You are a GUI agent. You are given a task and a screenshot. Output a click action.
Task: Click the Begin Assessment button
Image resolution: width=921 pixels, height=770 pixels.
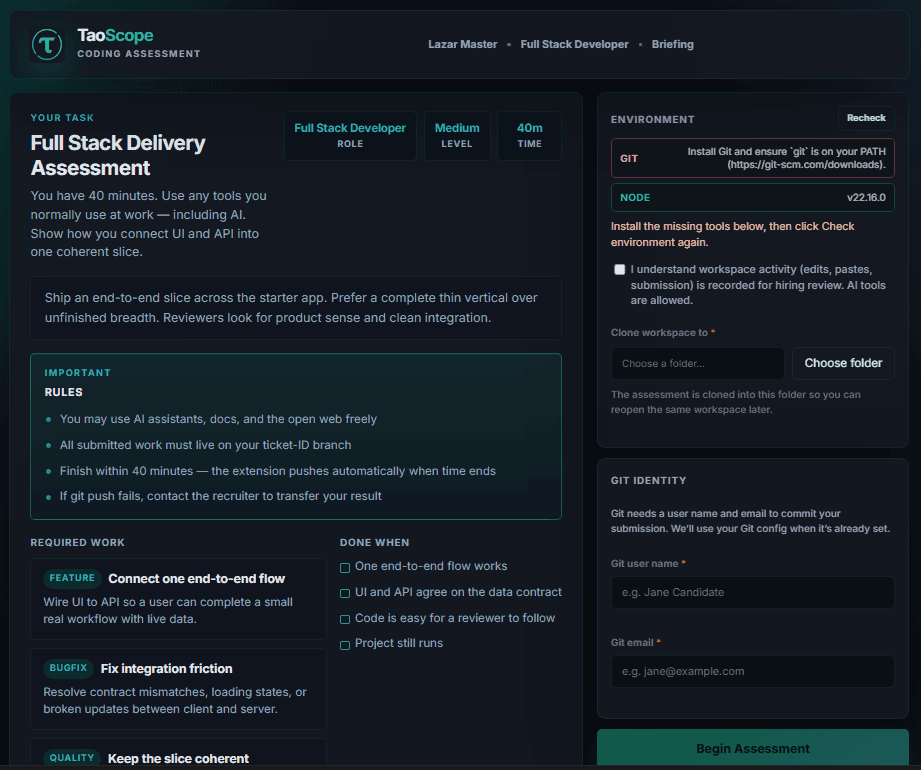[752, 748]
